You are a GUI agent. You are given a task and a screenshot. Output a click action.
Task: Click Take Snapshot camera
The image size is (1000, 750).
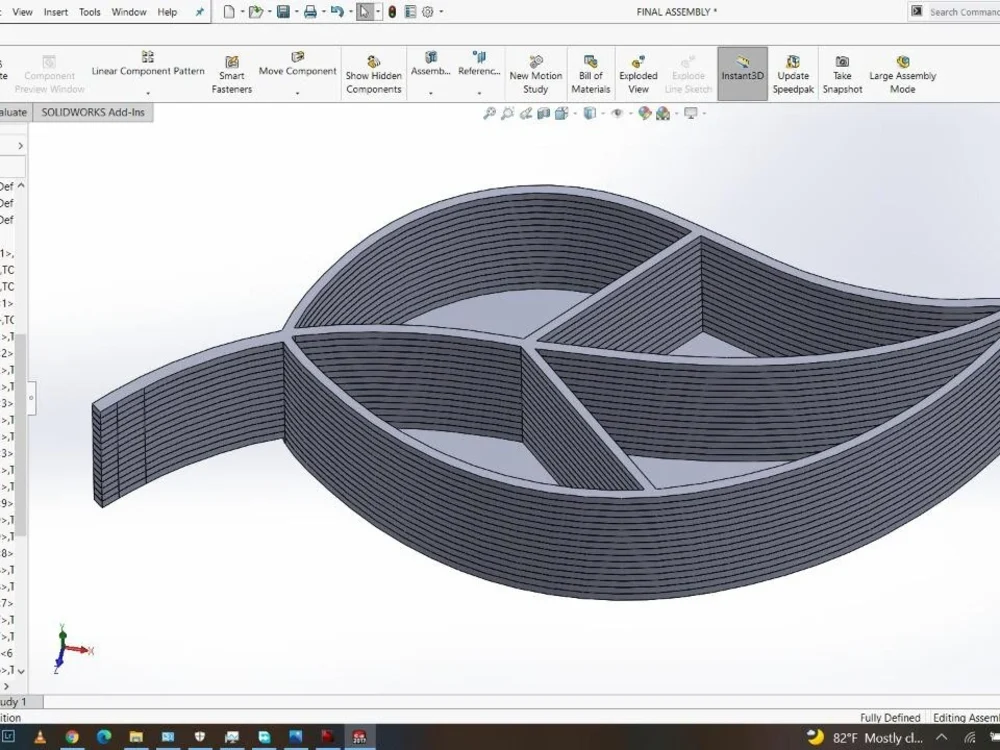point(842,75)
